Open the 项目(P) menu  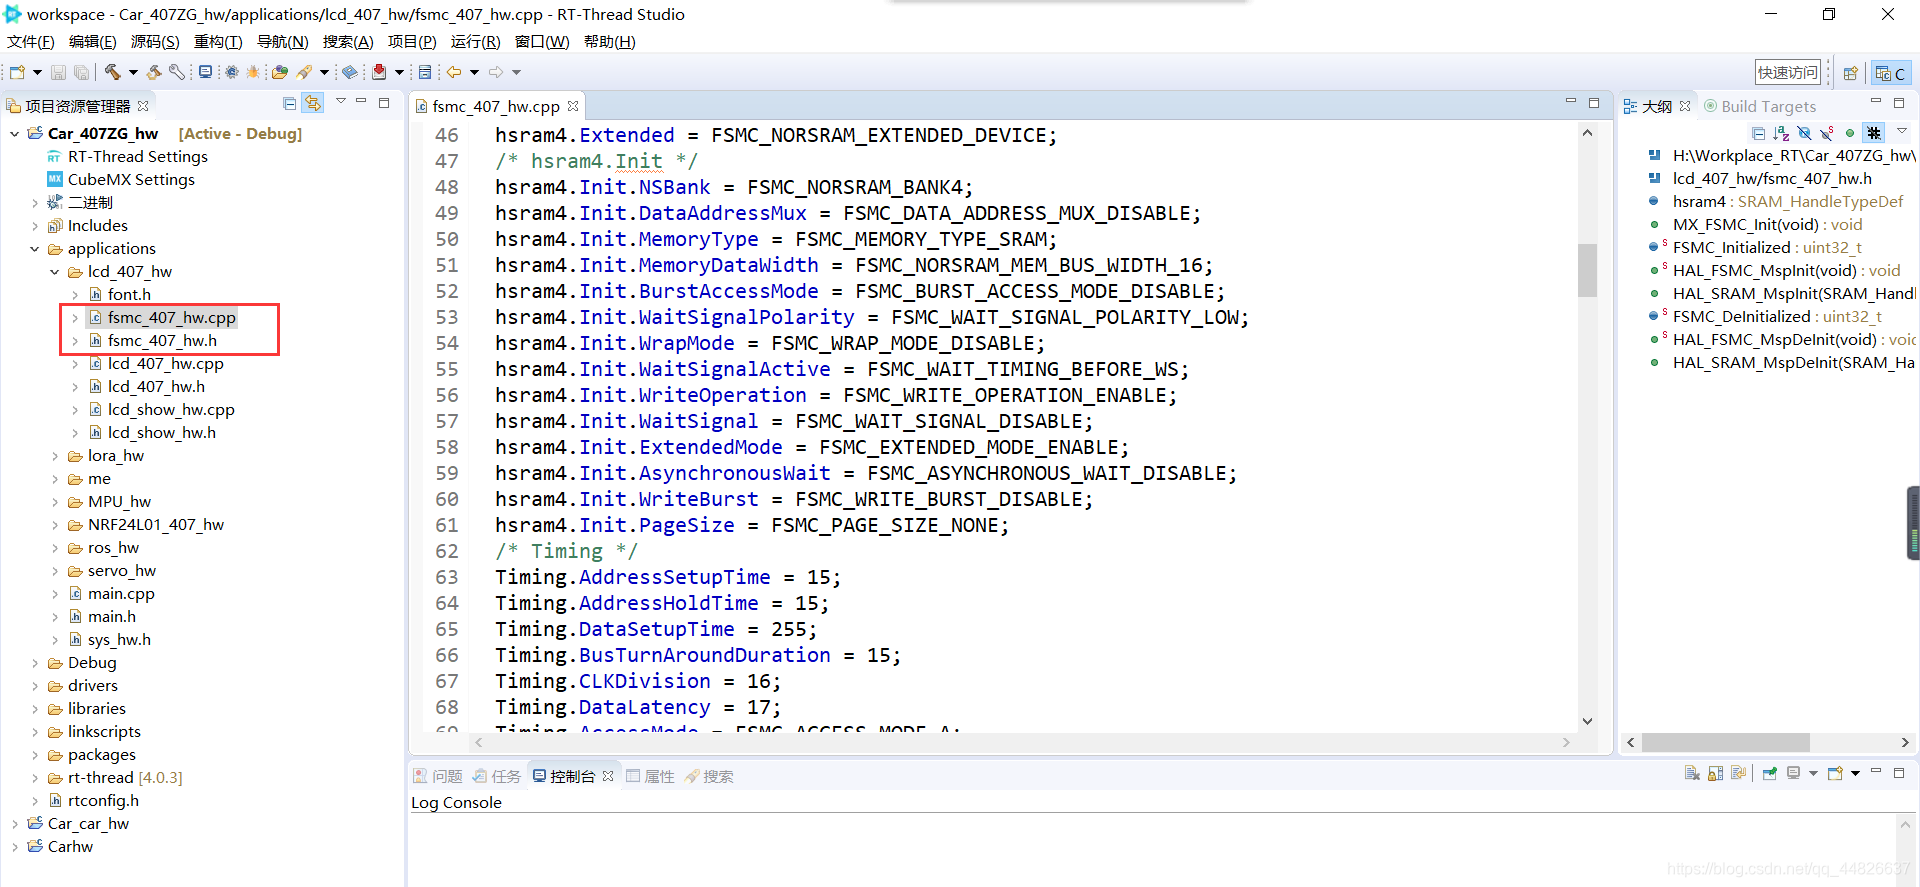tap(412, 42)
